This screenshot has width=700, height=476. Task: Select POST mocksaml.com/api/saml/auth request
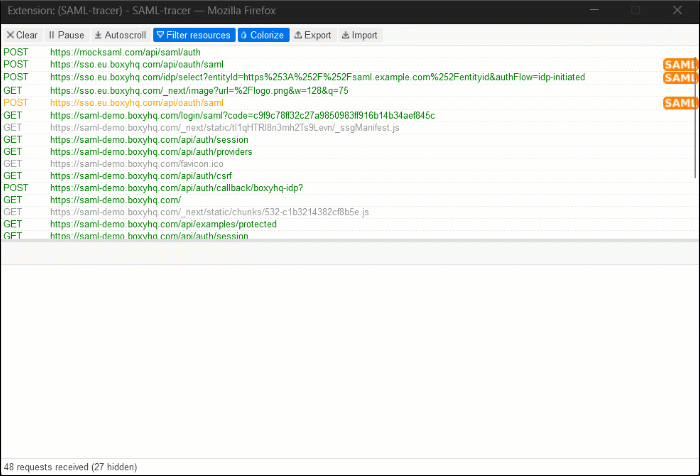(348, 52)
